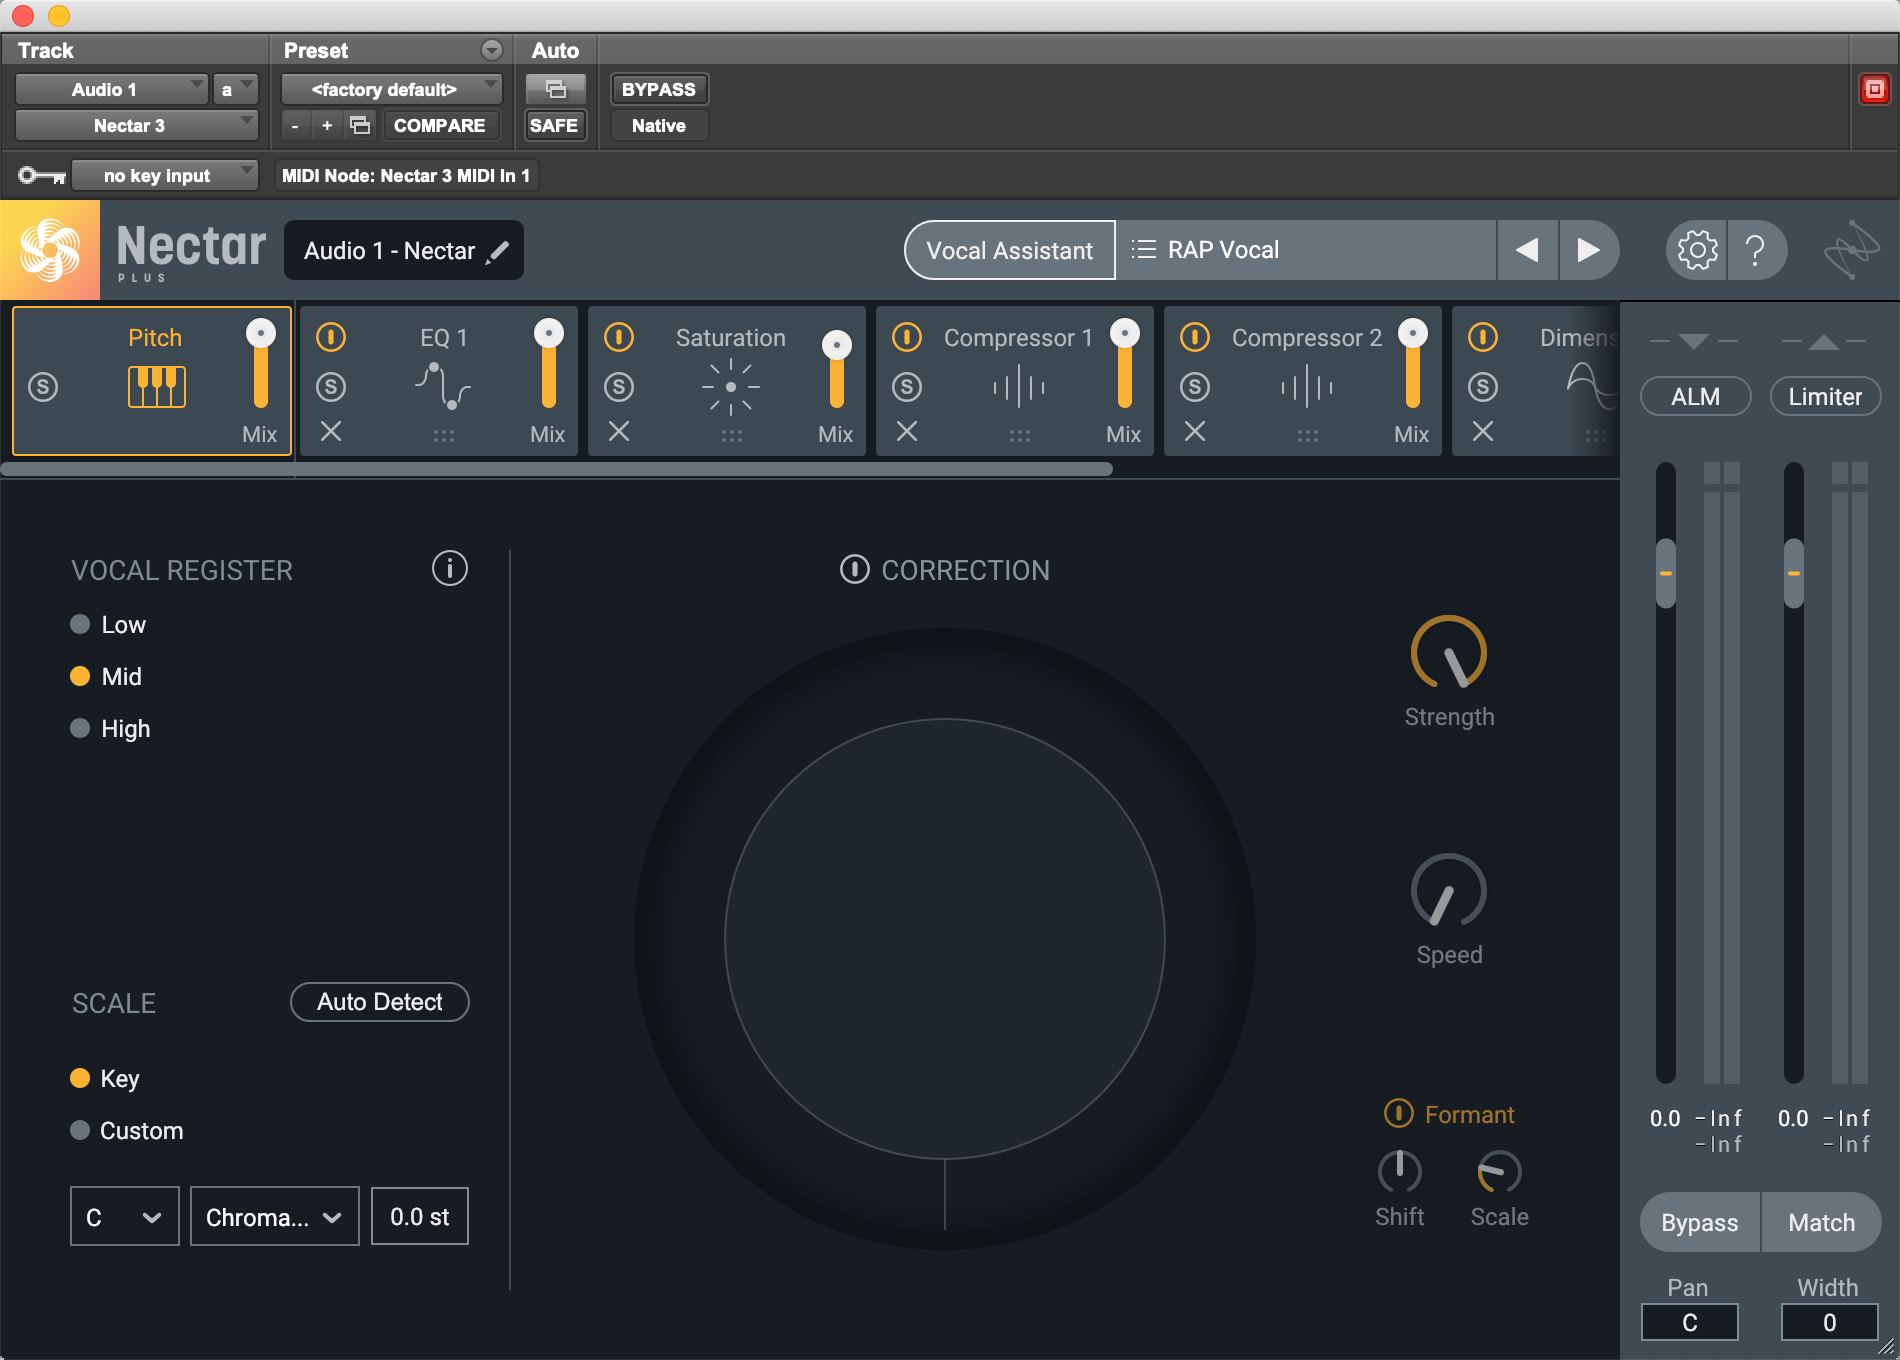Click the Strength correction knob

coord(1448,653)
